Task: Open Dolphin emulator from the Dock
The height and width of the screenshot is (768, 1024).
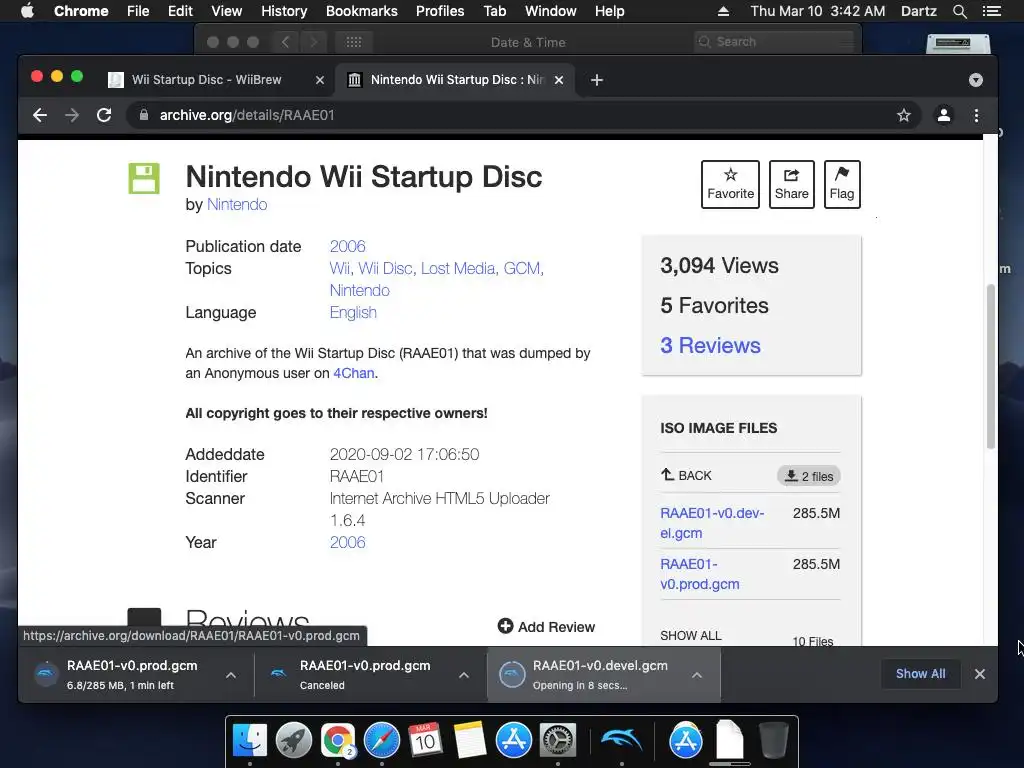Action: pyautogui.click(x=621, y=740)
